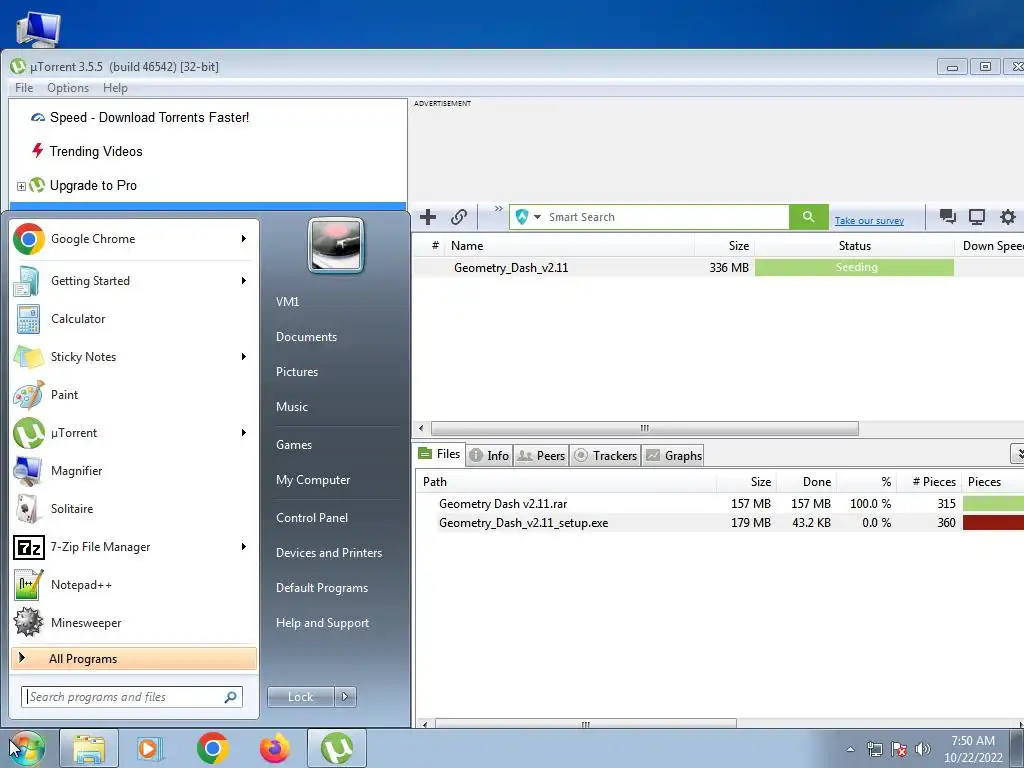The image size is (1024, 768).
Task: Click the green search magnifier button
Action: coord(808,217)
